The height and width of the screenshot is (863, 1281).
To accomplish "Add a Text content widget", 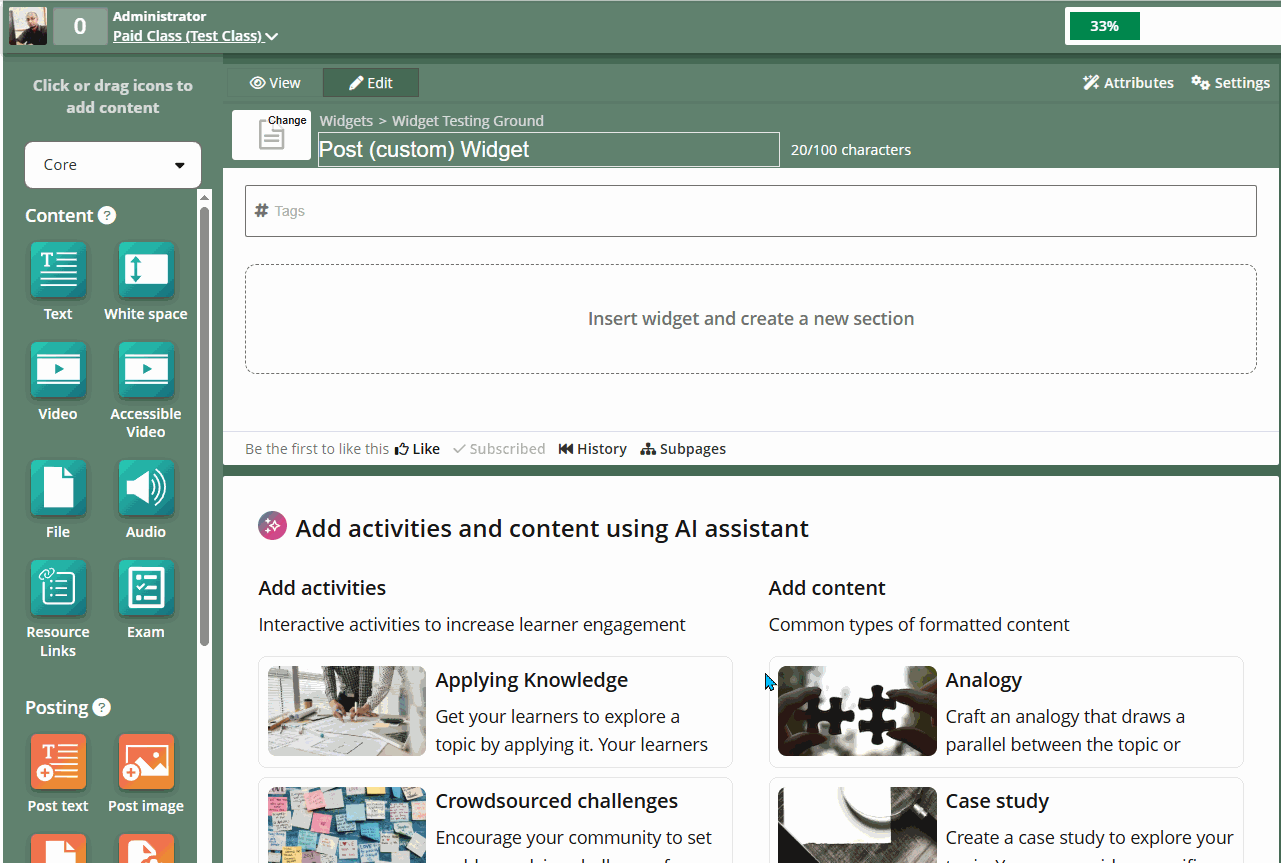I will [x=58, y=270].
